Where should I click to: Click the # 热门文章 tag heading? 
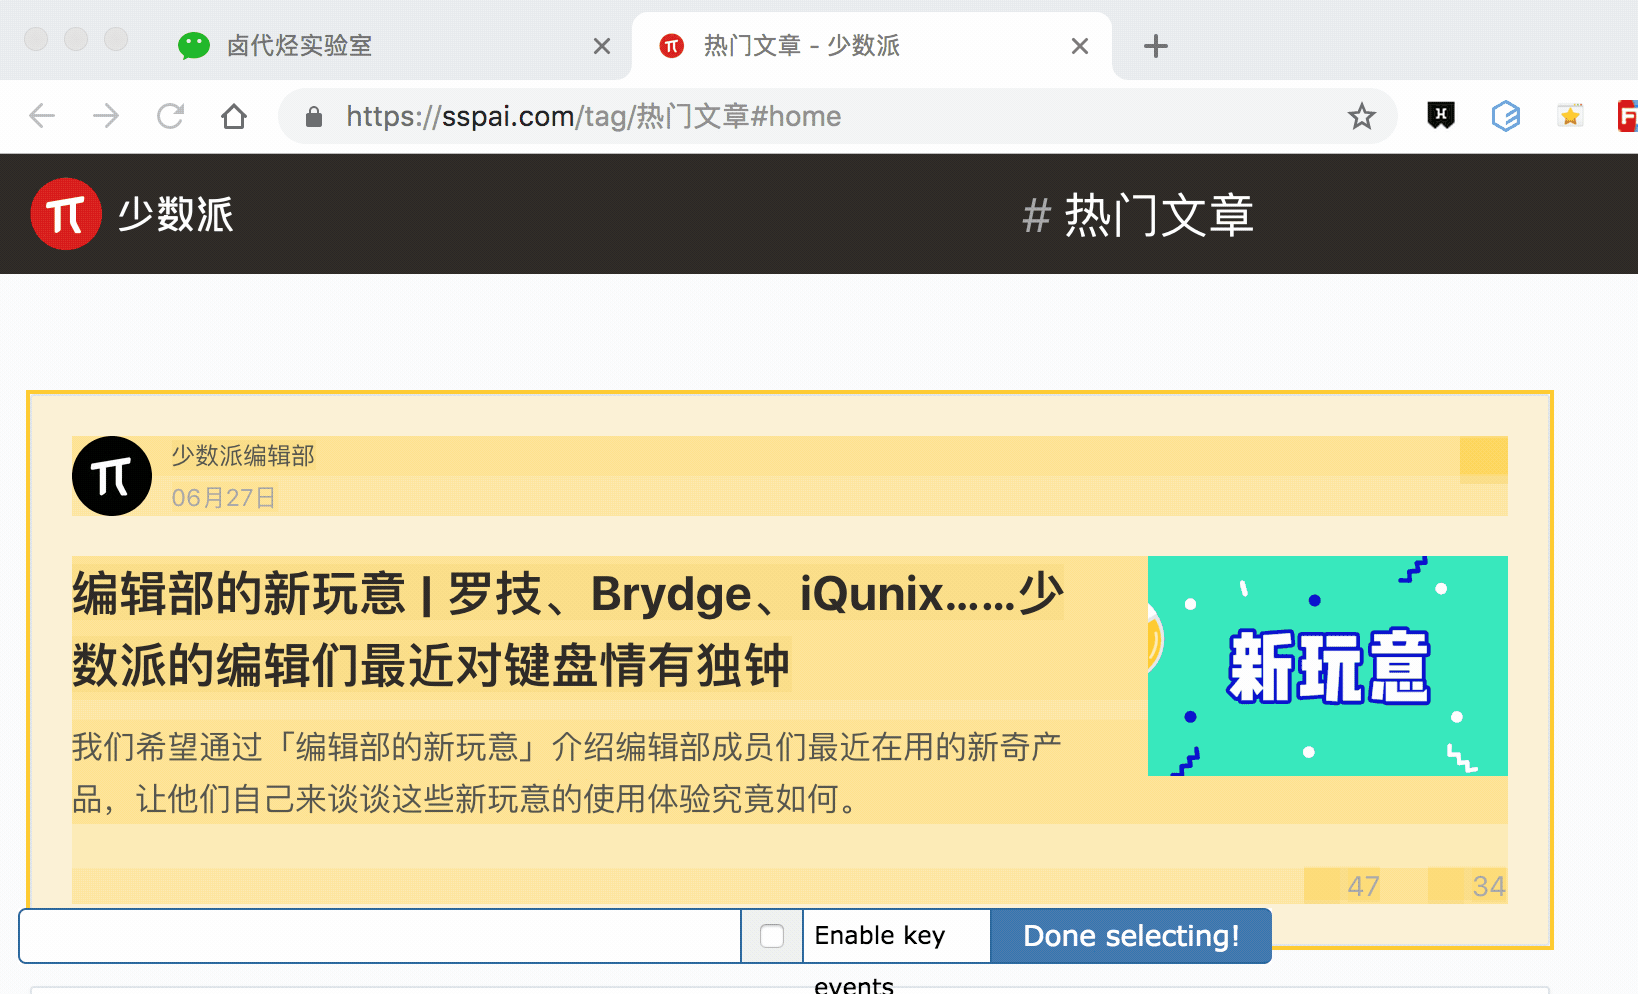(x=1138, y=215)
